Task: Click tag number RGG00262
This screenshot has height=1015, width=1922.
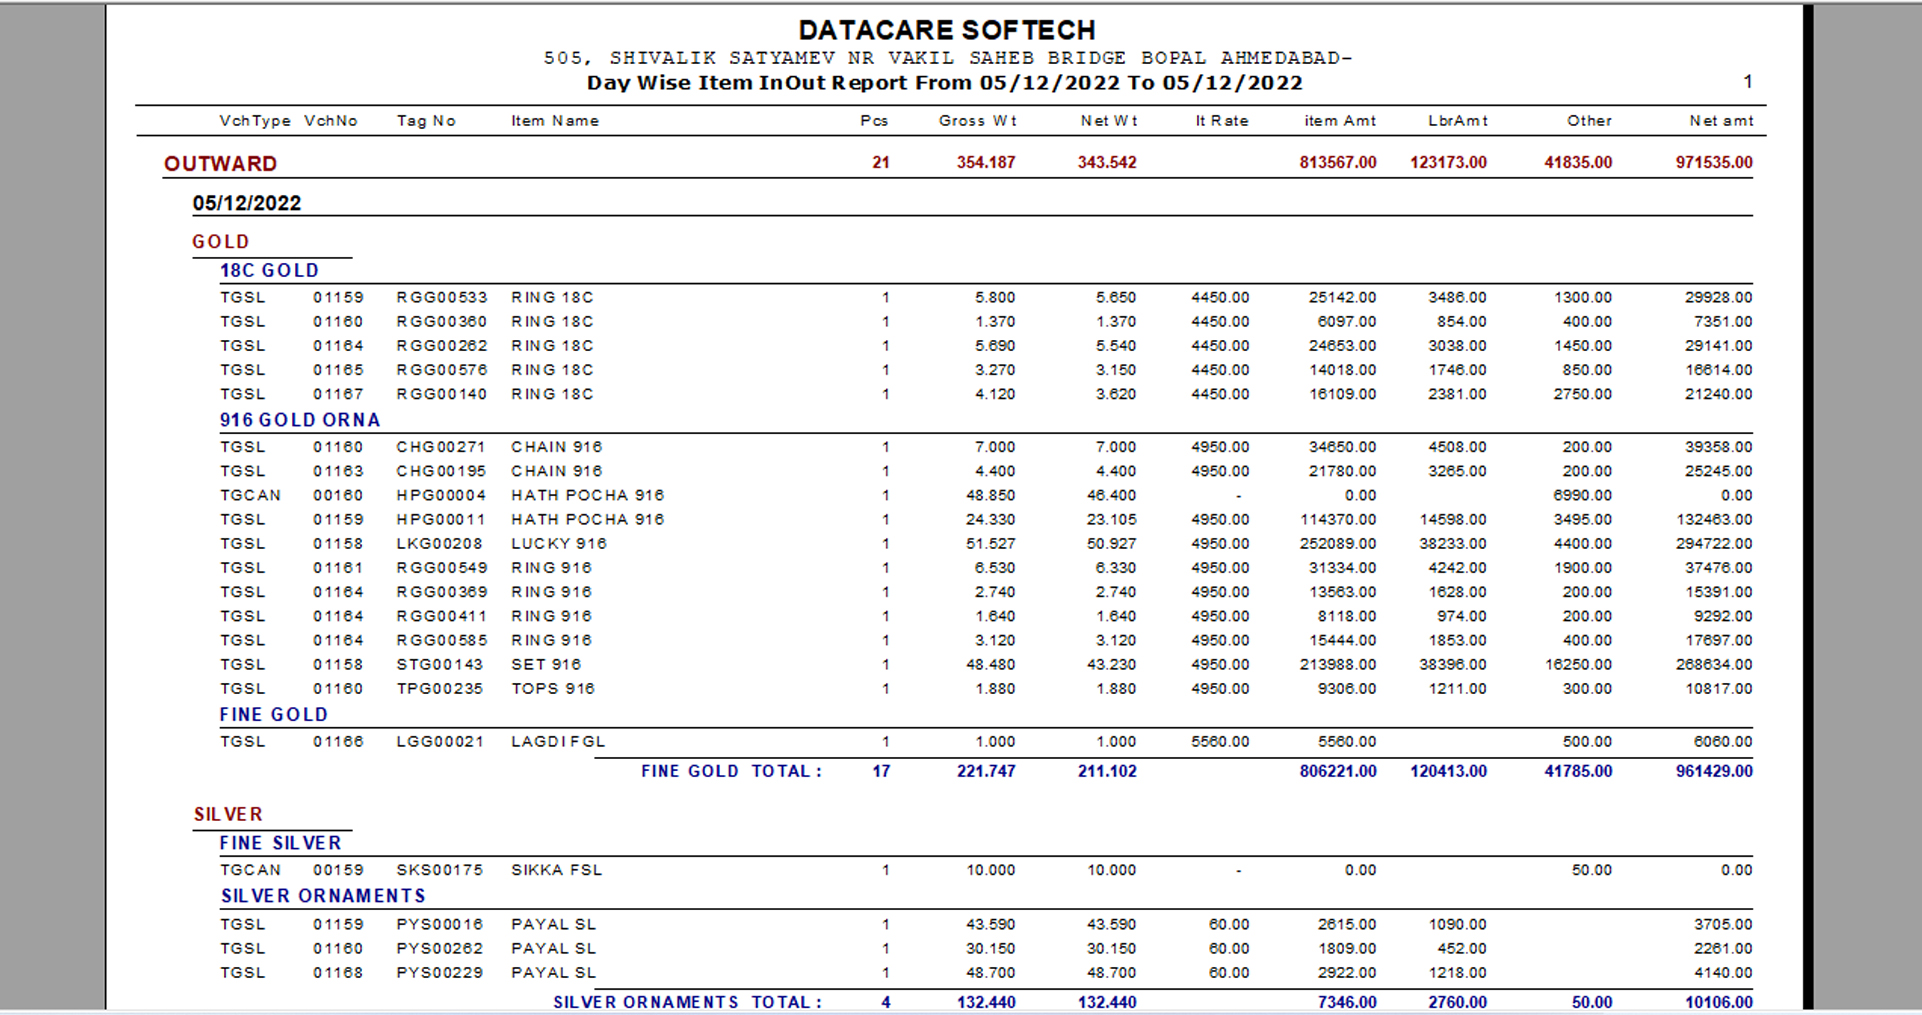Action: click(442, 346)
